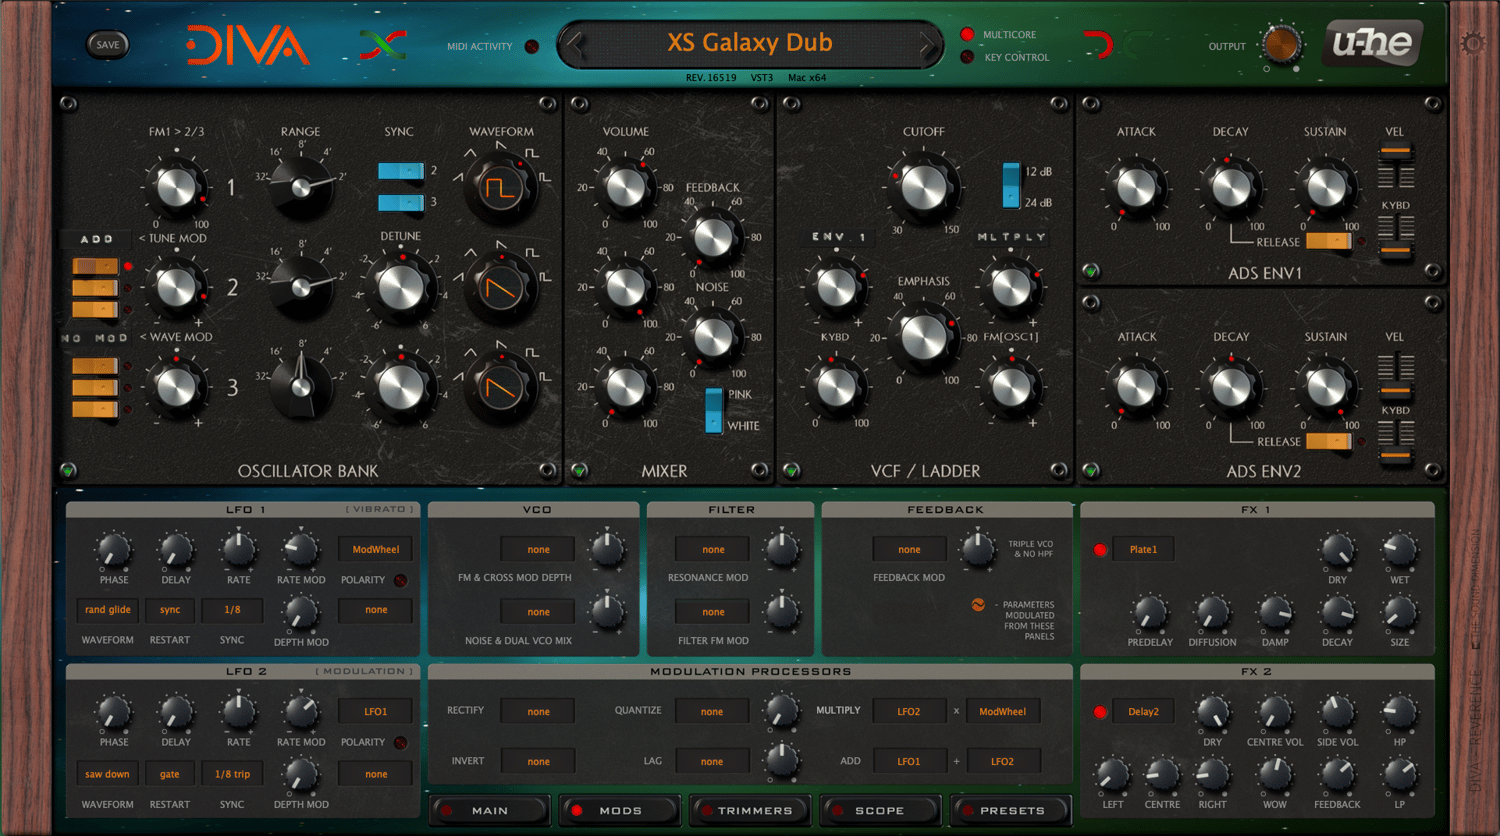Open LFO 1 restart 'sync' selector

coord(170,610)
